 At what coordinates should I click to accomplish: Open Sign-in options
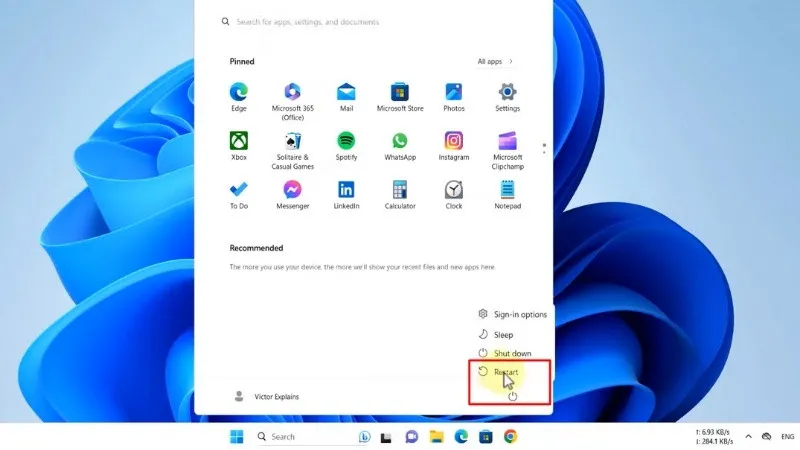pyautogui.click(x=519, y=314)
